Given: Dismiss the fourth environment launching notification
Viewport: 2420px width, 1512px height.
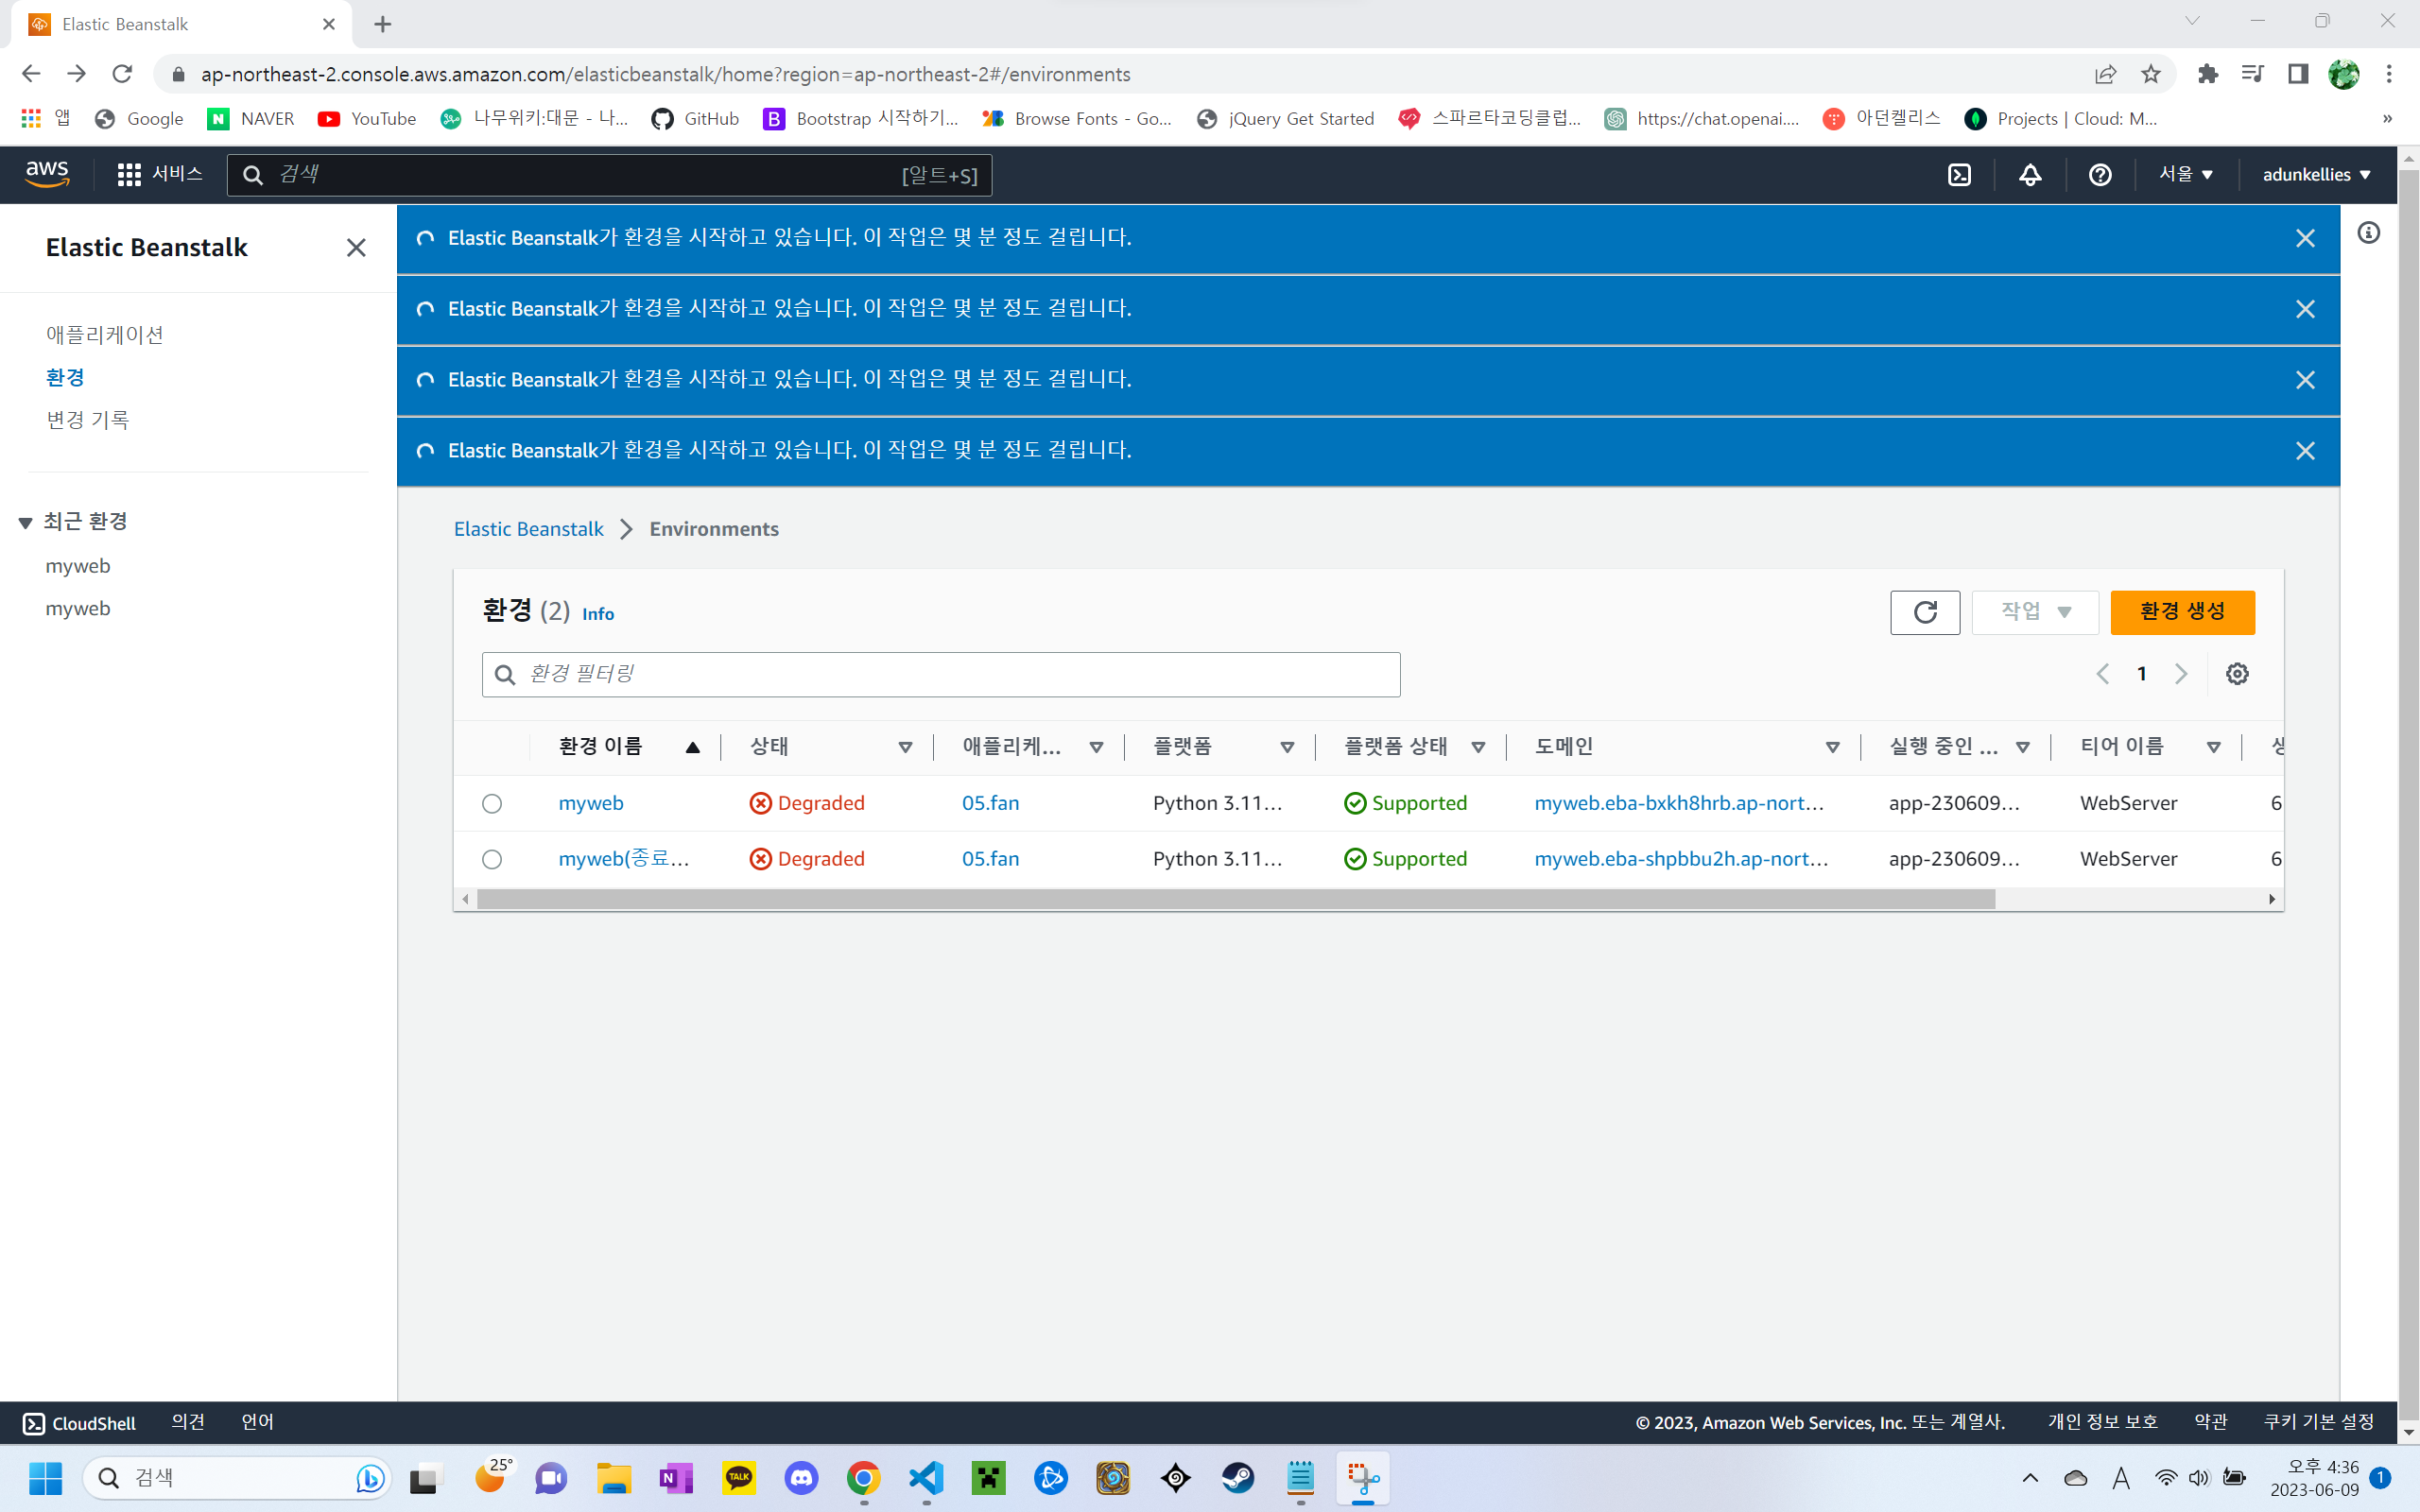Looking at the screenshot, I should pyautogui.click(x=2305, y=451).
